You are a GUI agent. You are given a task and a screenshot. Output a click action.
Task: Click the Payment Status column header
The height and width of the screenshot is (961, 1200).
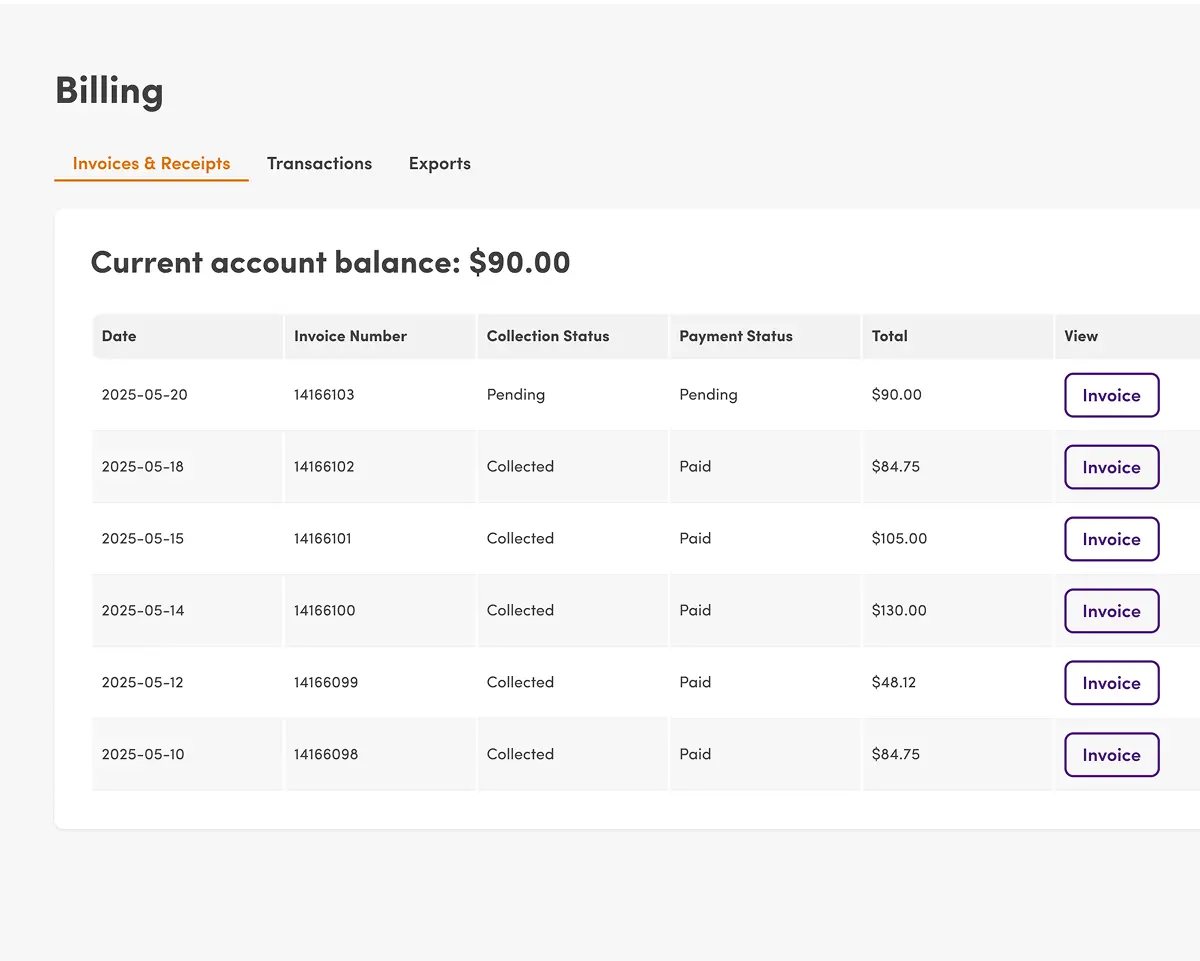[x=735, y=336]
